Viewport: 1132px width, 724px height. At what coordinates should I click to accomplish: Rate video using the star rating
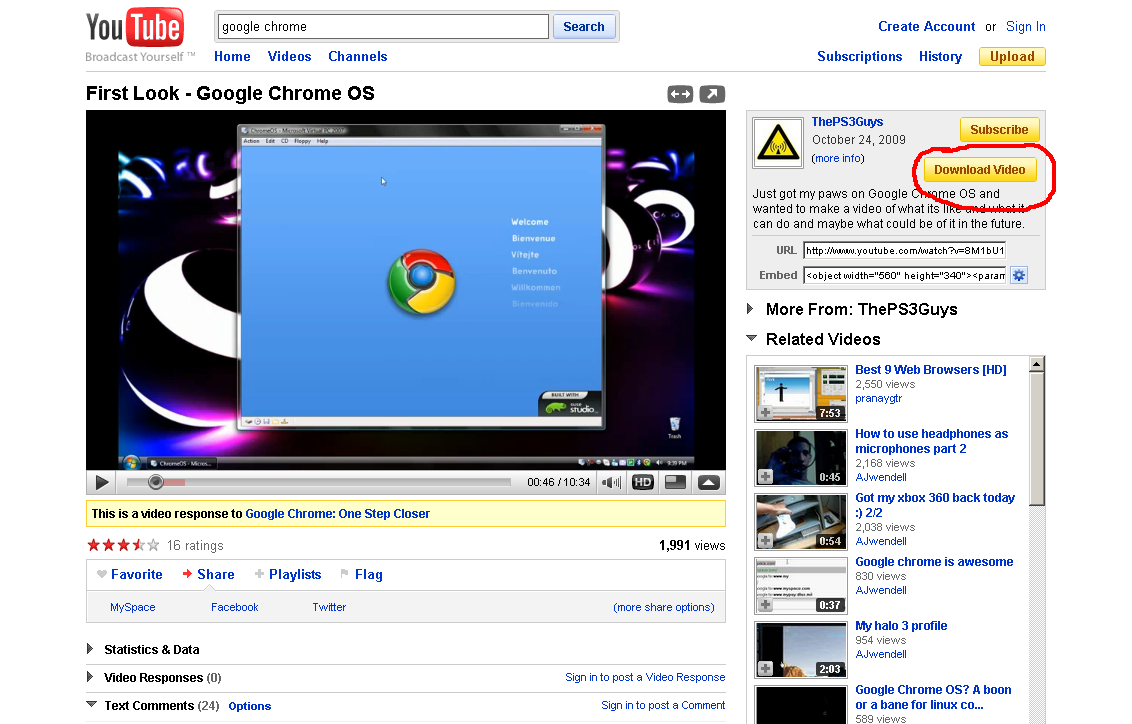pyautogui.click(x=123, y=545)
